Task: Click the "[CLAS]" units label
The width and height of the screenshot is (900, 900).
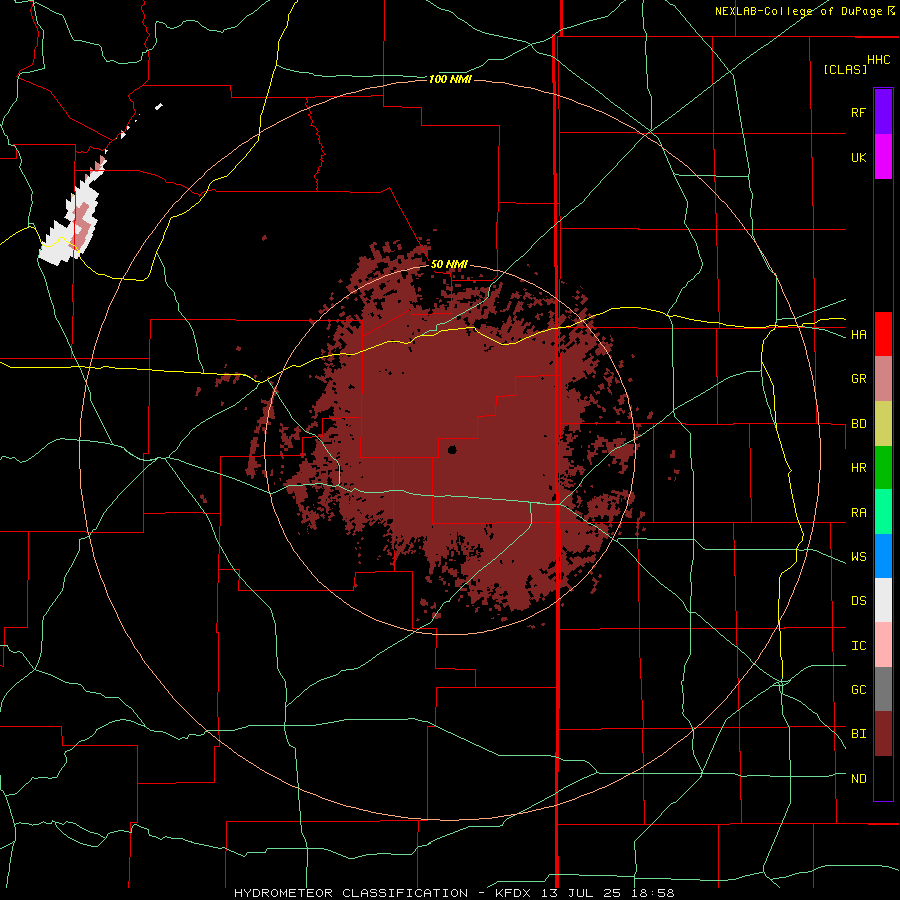Action: (845, 69)
